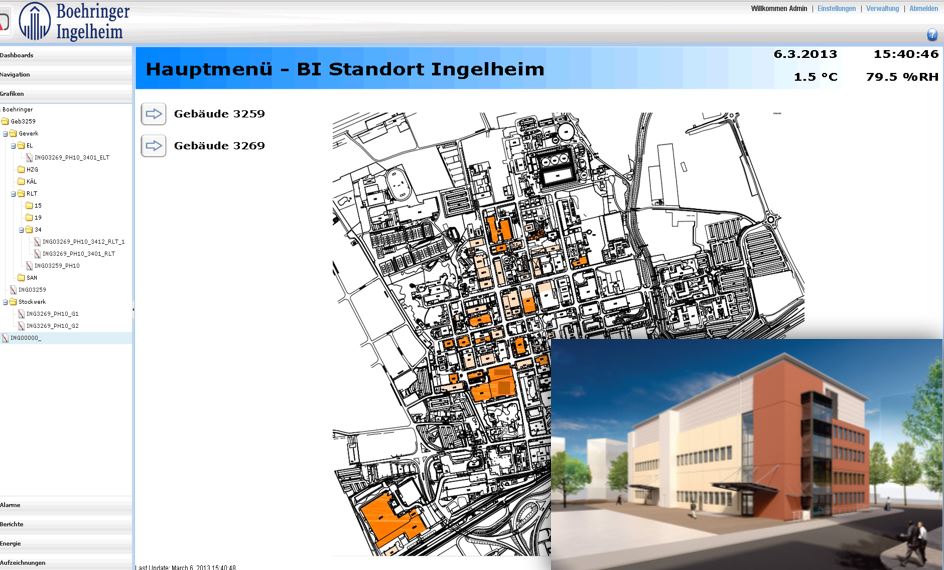
Task: Click Abmelden to log out
Action: point(923,8)
